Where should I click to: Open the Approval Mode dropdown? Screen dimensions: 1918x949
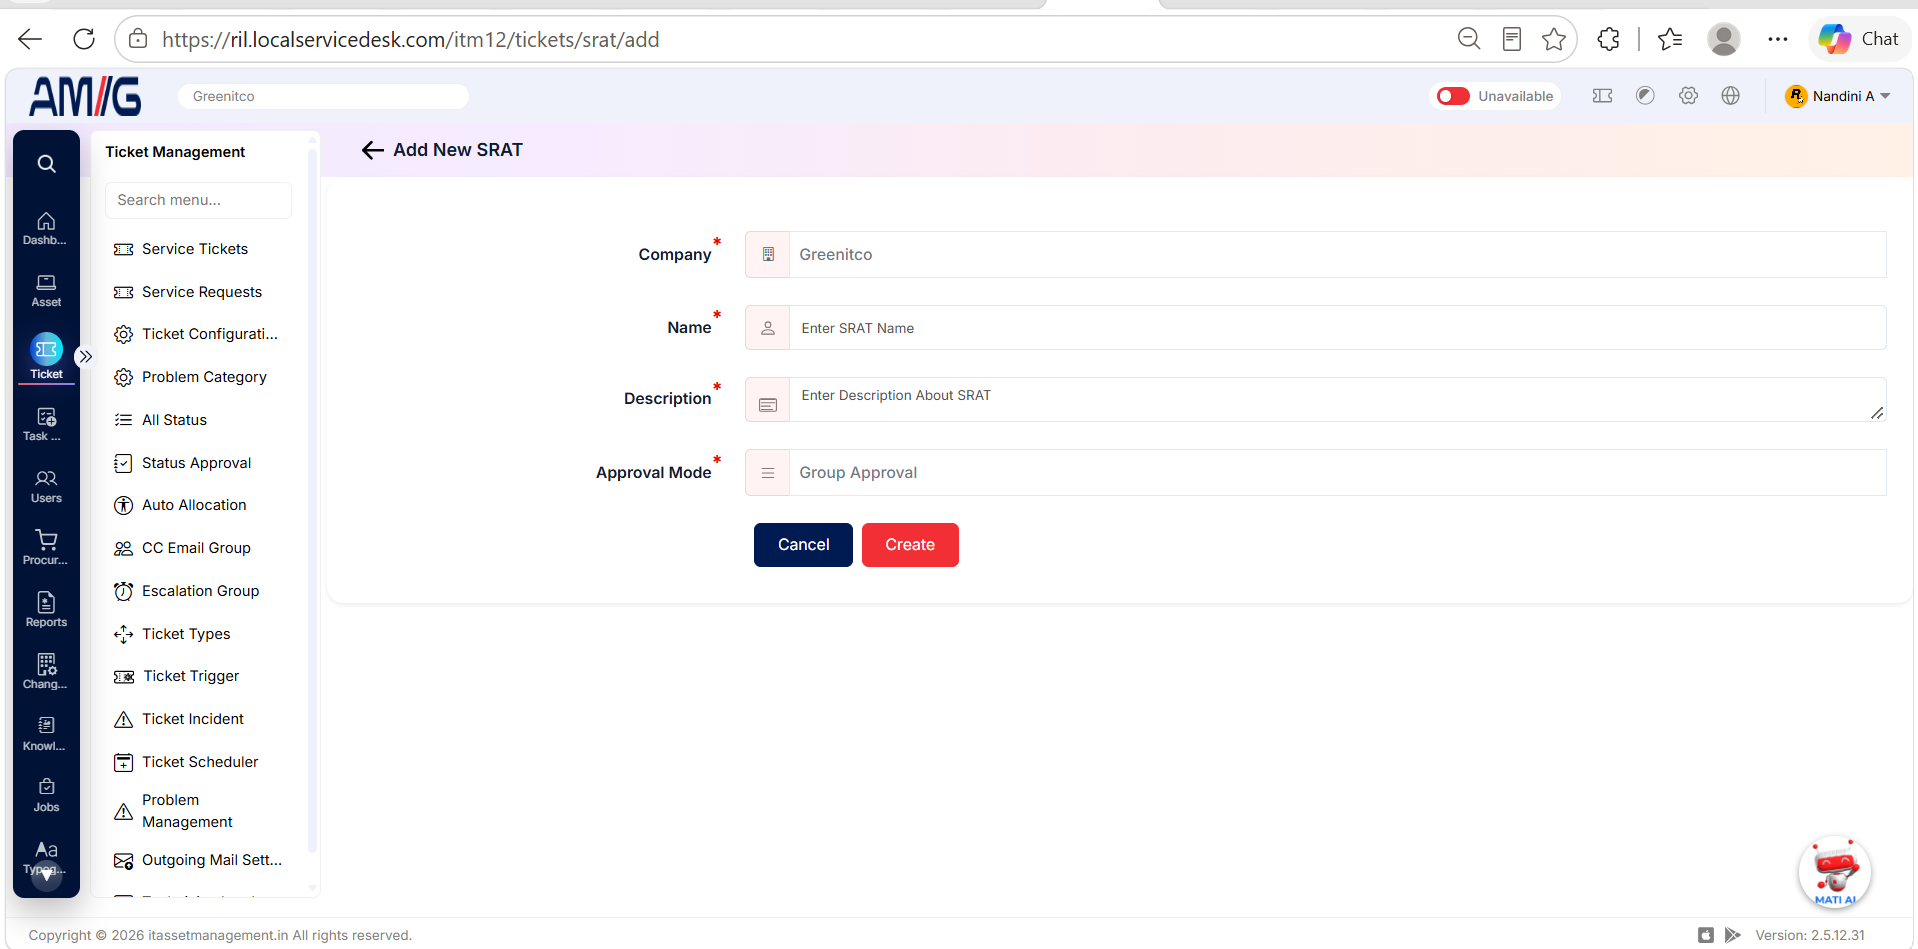[x=1315, y=473]
